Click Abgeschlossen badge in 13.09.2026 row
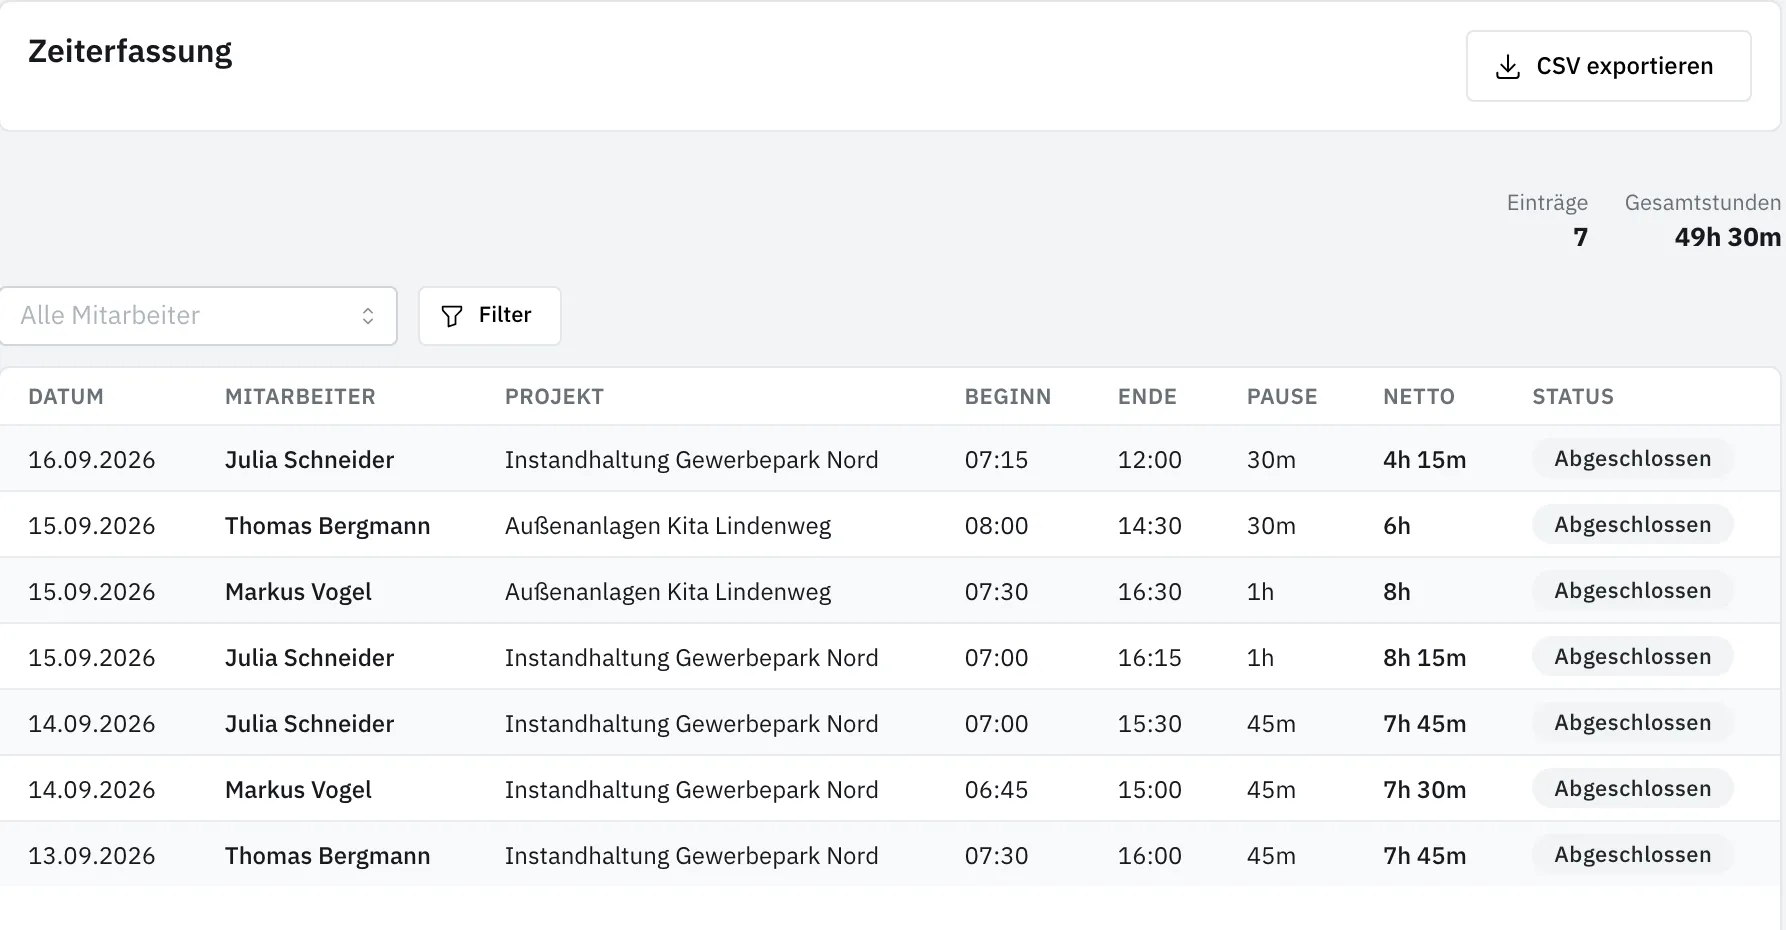This screenshot has width=1786, height=930. click(1632, 855)
